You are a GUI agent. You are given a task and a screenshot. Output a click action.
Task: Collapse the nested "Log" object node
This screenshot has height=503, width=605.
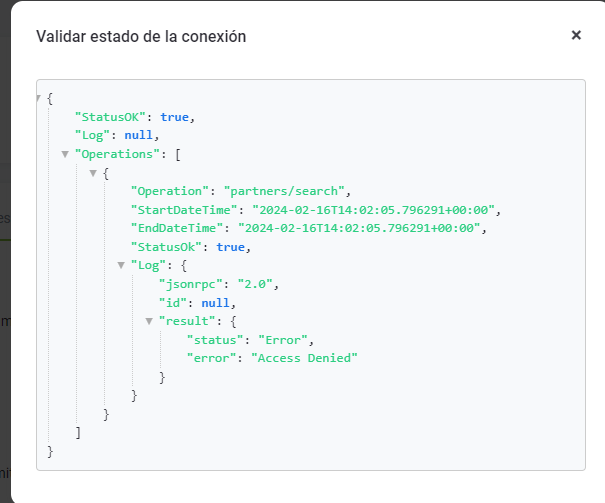(122, 265)
